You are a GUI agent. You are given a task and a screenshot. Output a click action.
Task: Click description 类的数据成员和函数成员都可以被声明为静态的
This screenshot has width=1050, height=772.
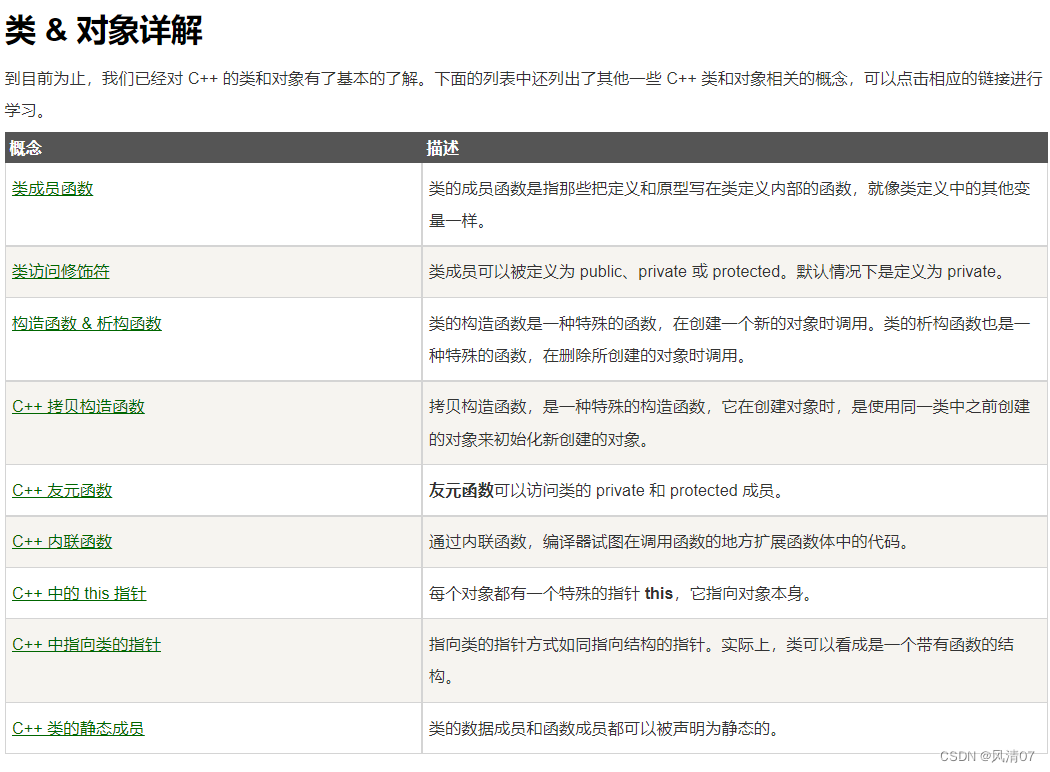604,728
